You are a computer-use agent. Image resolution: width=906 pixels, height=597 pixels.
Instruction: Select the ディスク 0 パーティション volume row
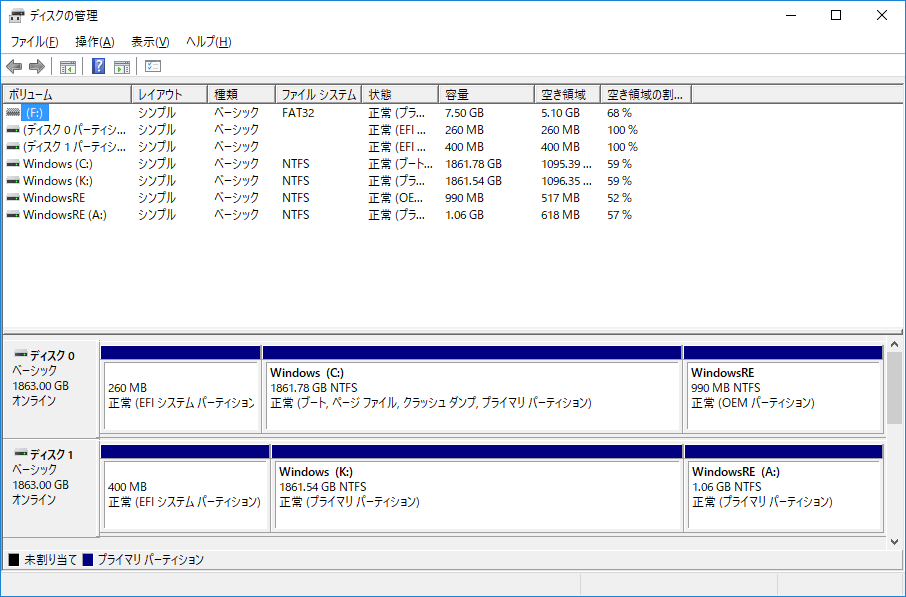tap(74, 130)
